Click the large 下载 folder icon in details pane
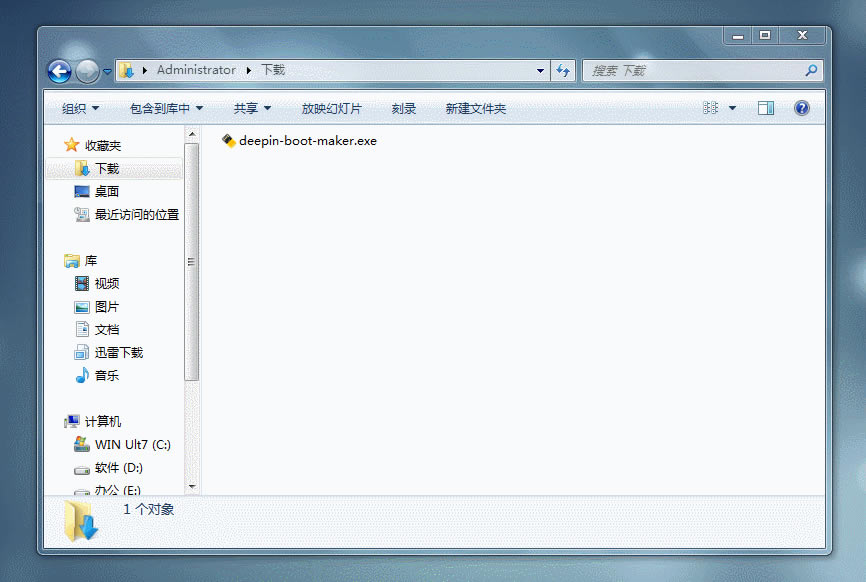The height and width of the screenshot is (582, 866). click(81, 521)
